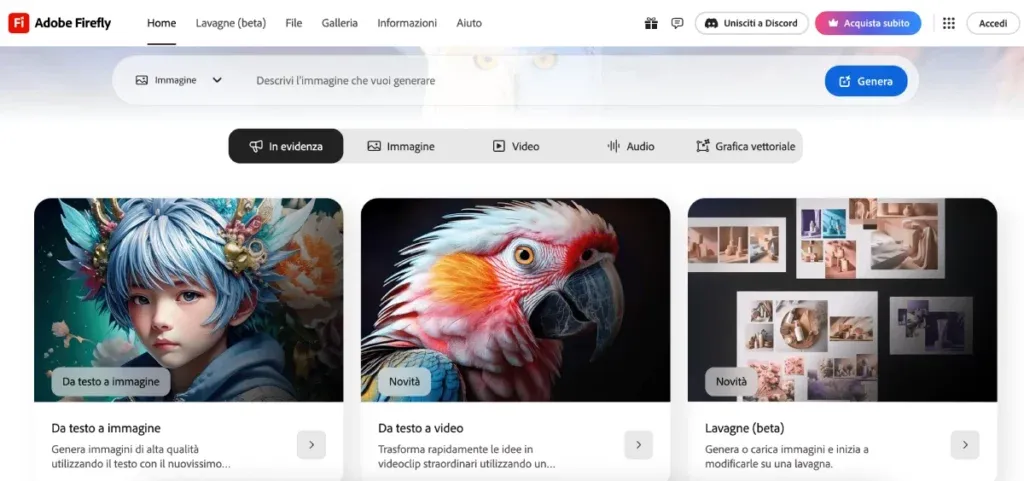This screenshot has width=1024, height=481.
Task: Click the Acquista subito button
Action: tap(868, 23)
